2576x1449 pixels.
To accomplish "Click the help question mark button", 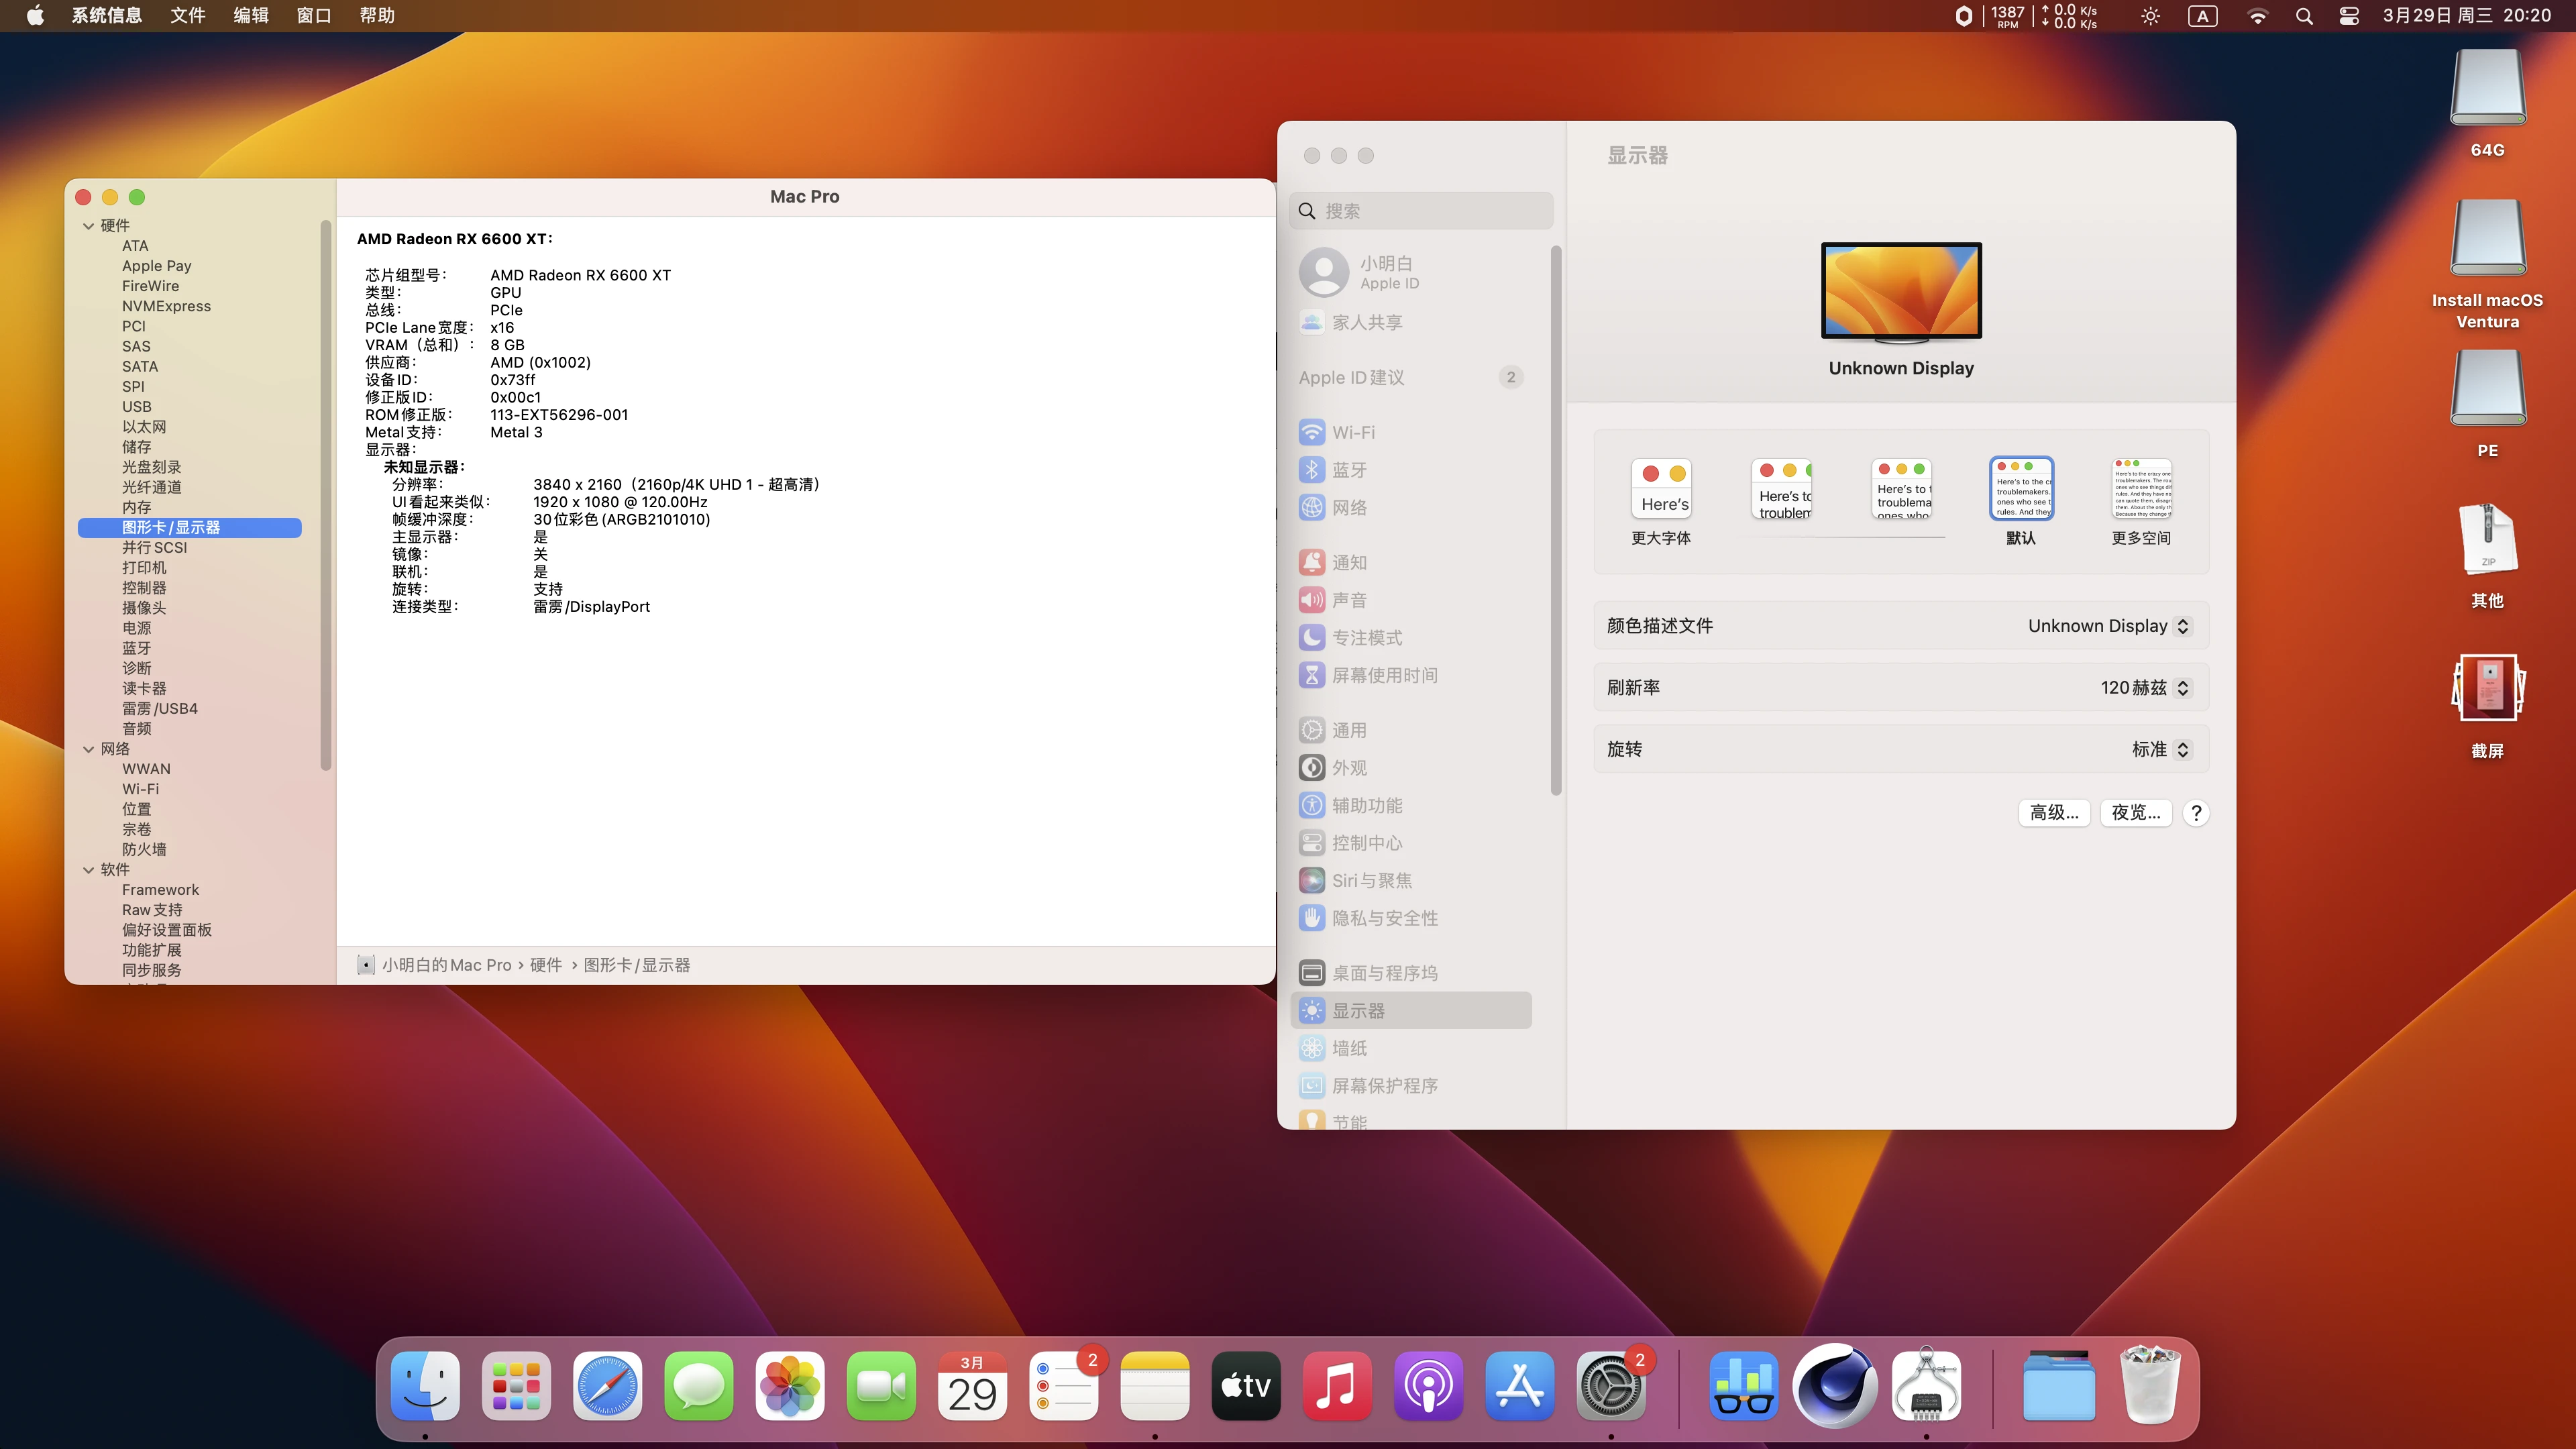I will [2196, 813].
